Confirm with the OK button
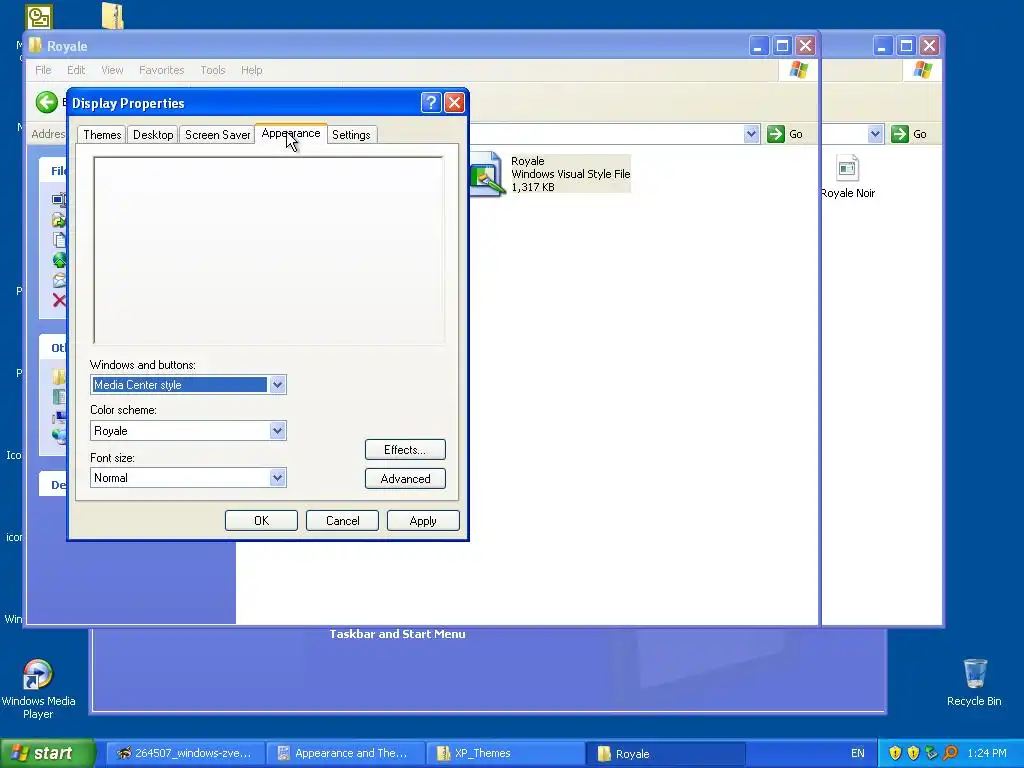The image size is (1024, 768). point(261,520)
